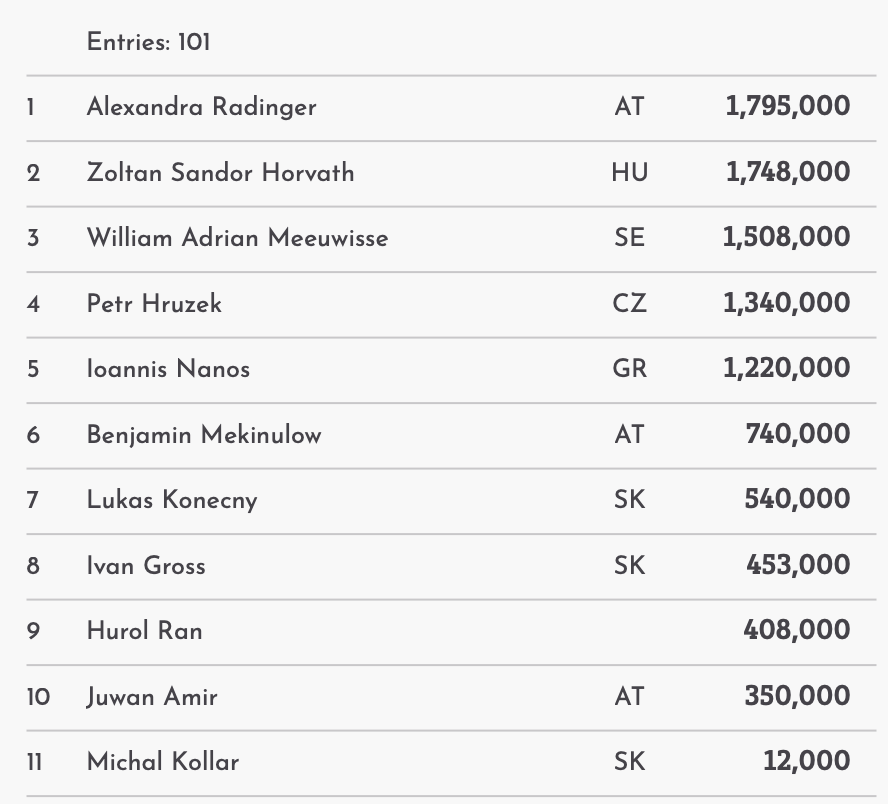The width and height of the screenshot is (888, 804).
Task: Click Lukas Konecny's name
Action: click(172, 500)
